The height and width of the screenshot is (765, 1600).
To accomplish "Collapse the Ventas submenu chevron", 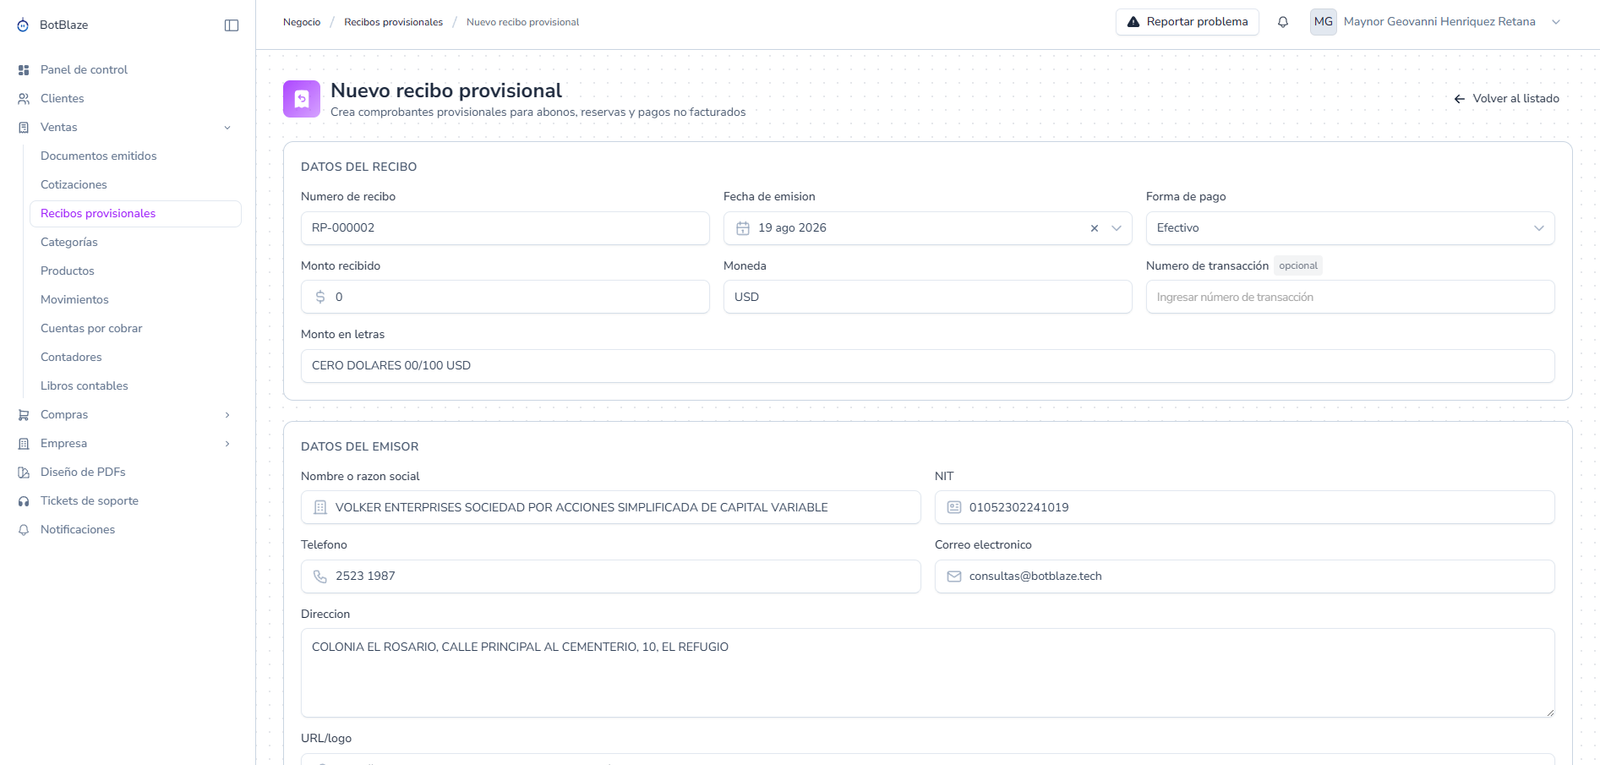I will [x=227, y=128].
